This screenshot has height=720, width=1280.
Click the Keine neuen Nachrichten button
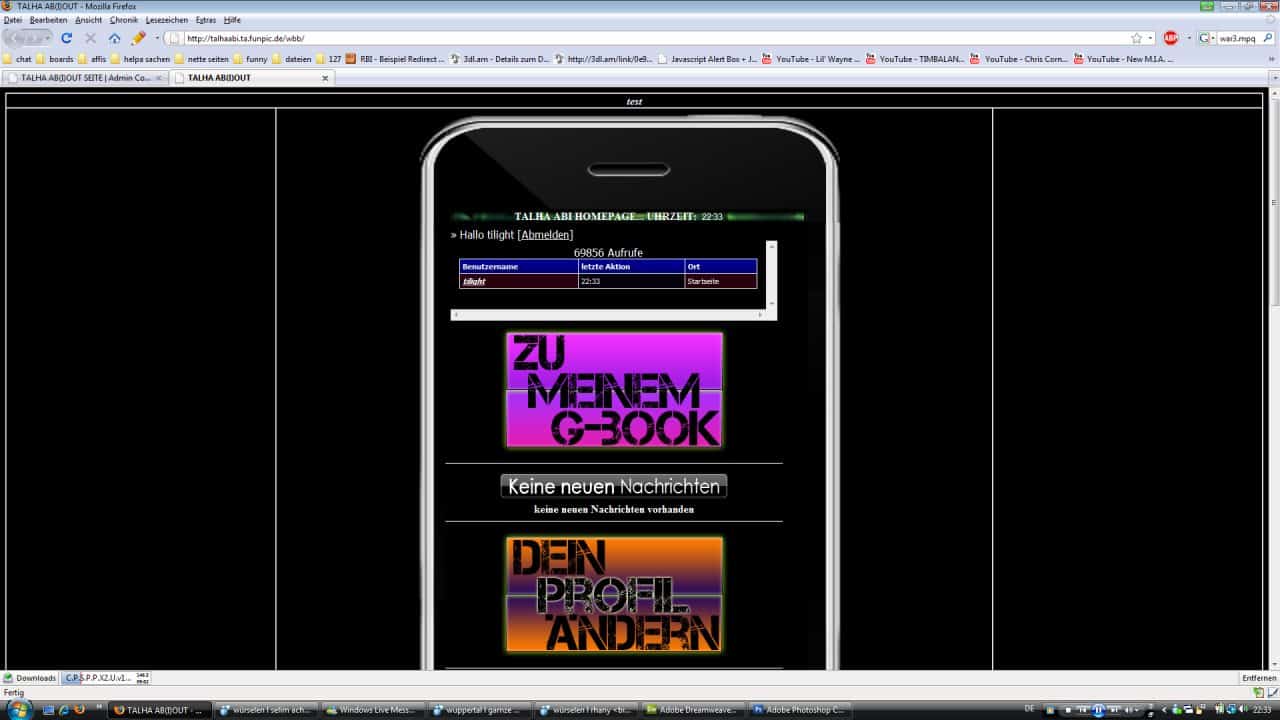point(614,486)
